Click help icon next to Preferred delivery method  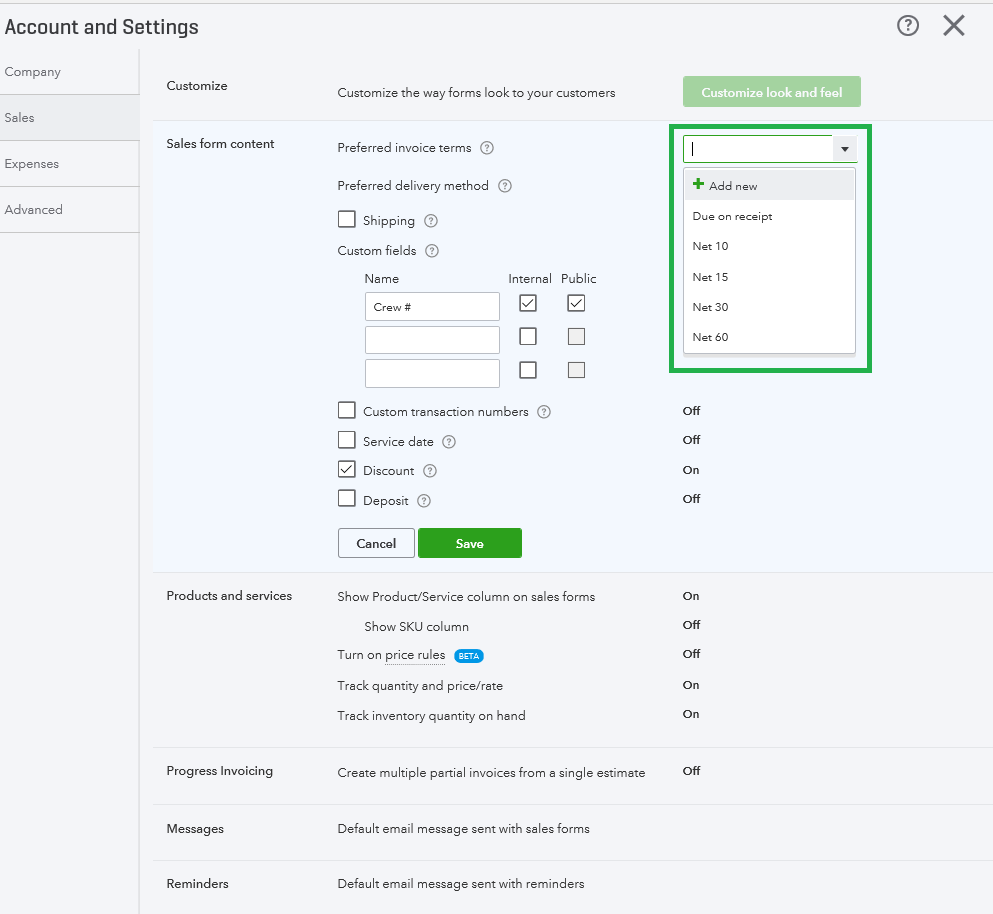(505, 186)
